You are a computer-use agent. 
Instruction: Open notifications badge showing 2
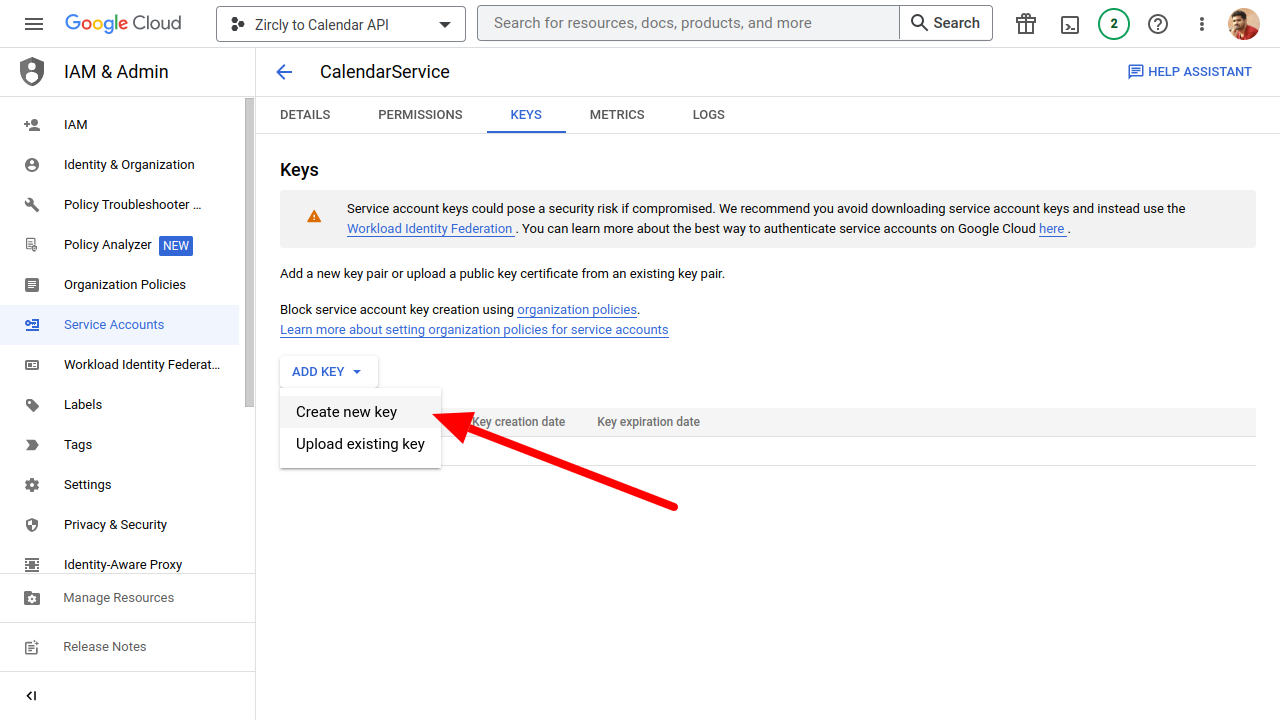[1114, 24]
